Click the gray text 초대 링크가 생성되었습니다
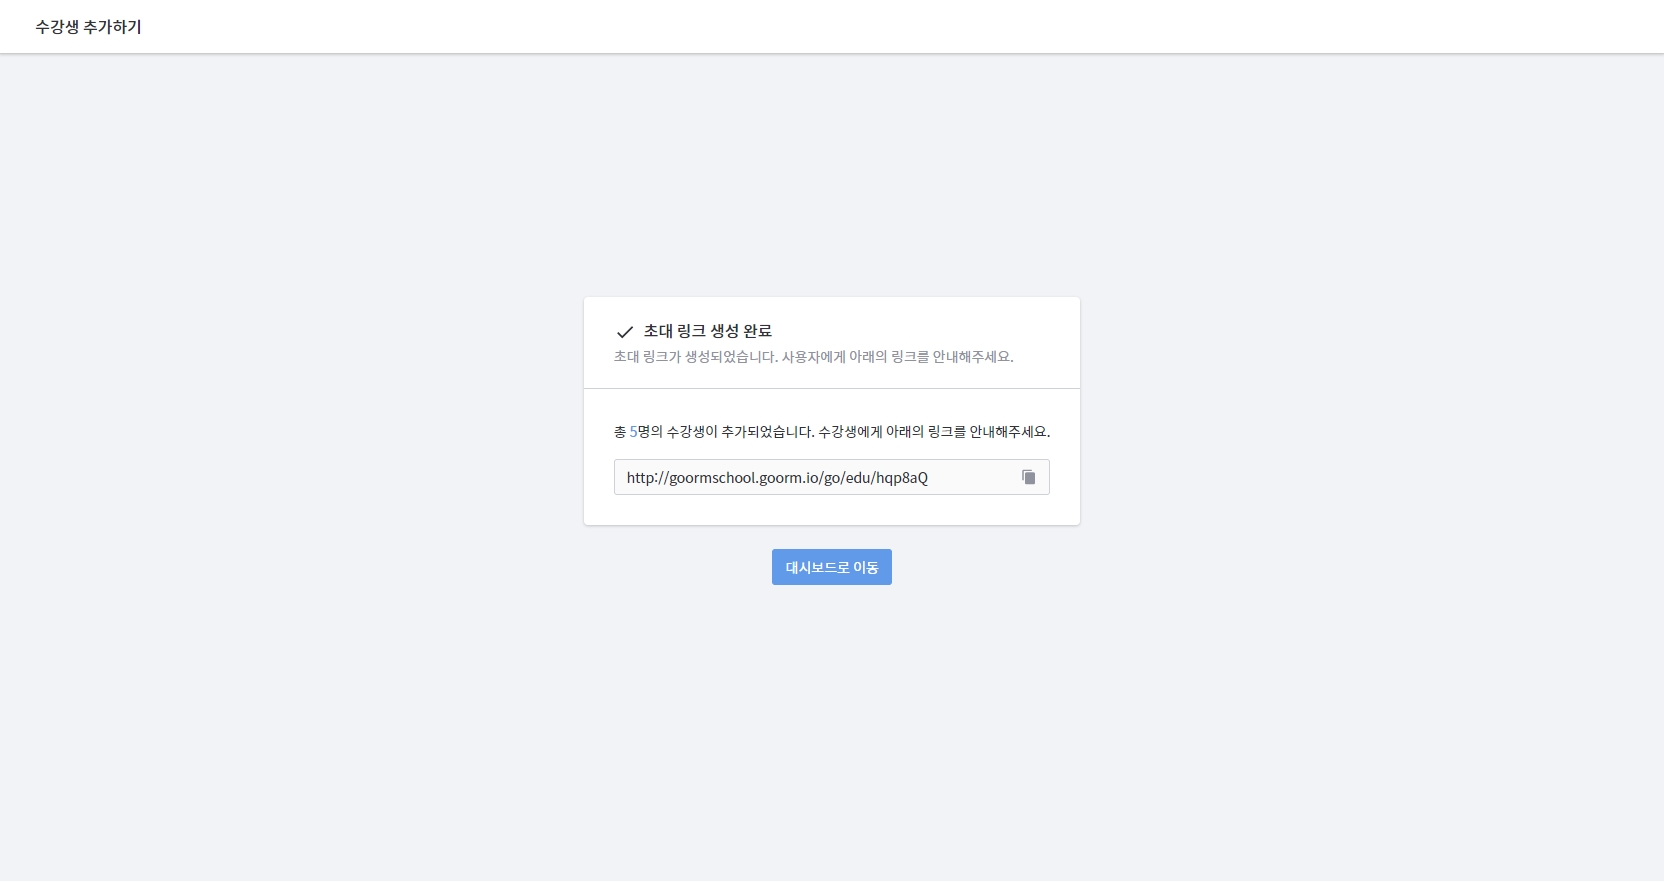The width and height of the screenshot is (1664, 881). click(x=695, y=357)
